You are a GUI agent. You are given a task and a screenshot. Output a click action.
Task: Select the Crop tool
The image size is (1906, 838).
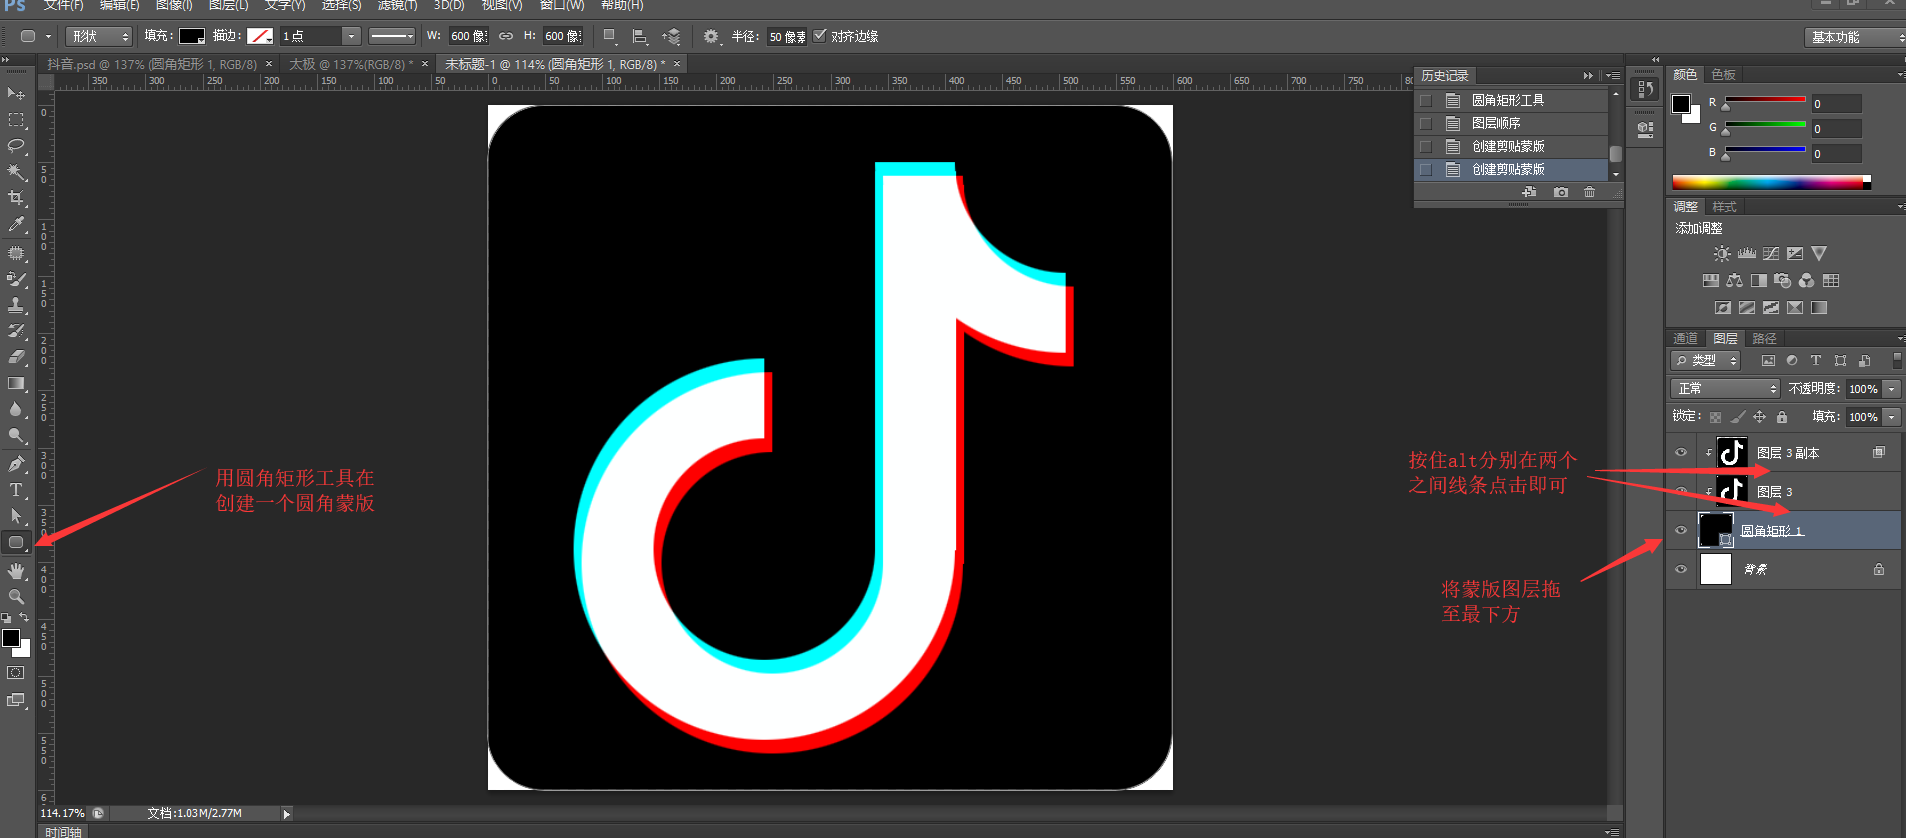(x=16, y=198)
